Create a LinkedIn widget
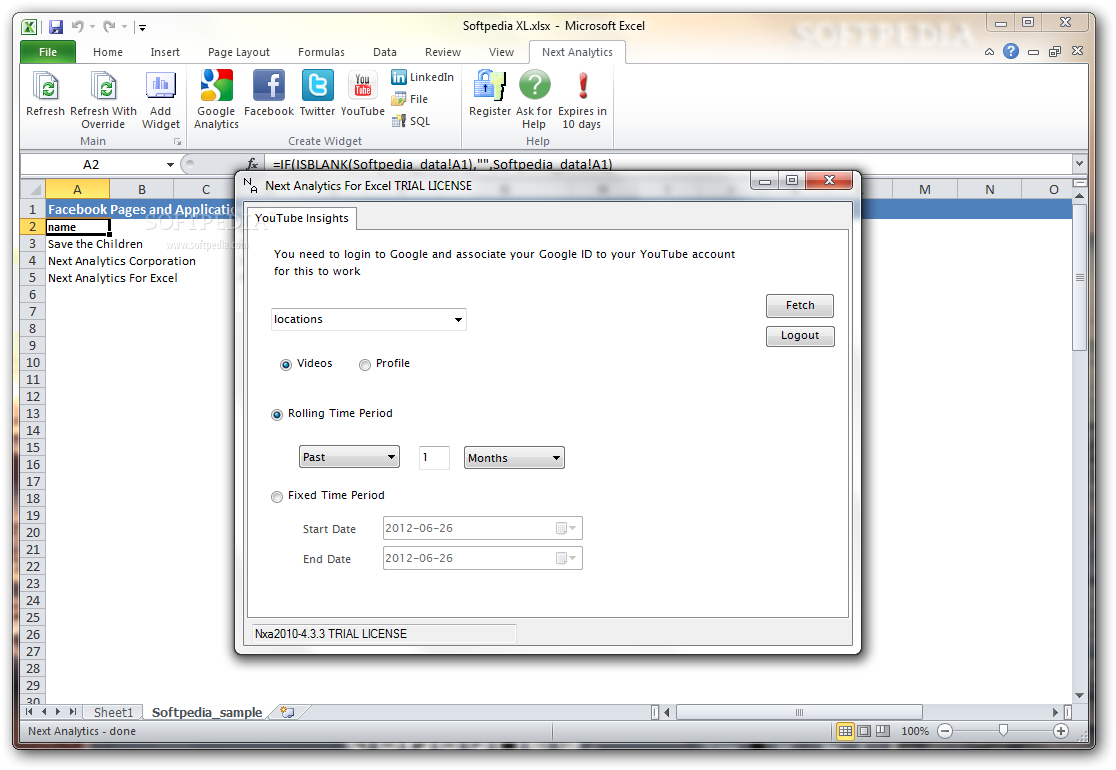 point(422,77)
